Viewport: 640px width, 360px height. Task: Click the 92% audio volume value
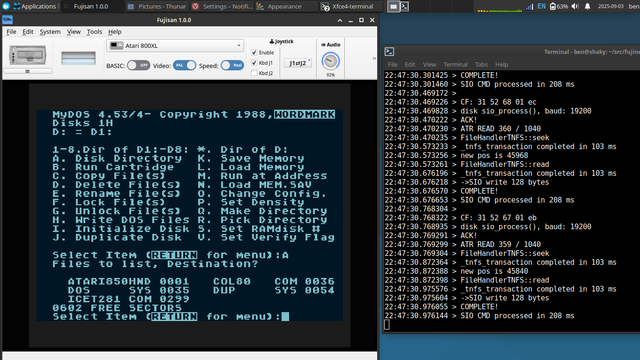[x=330, y=75]
